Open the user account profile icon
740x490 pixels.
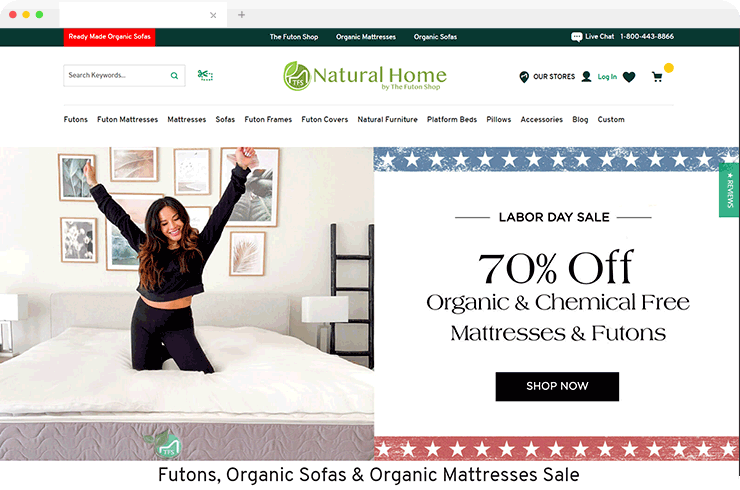pos(586,76)
